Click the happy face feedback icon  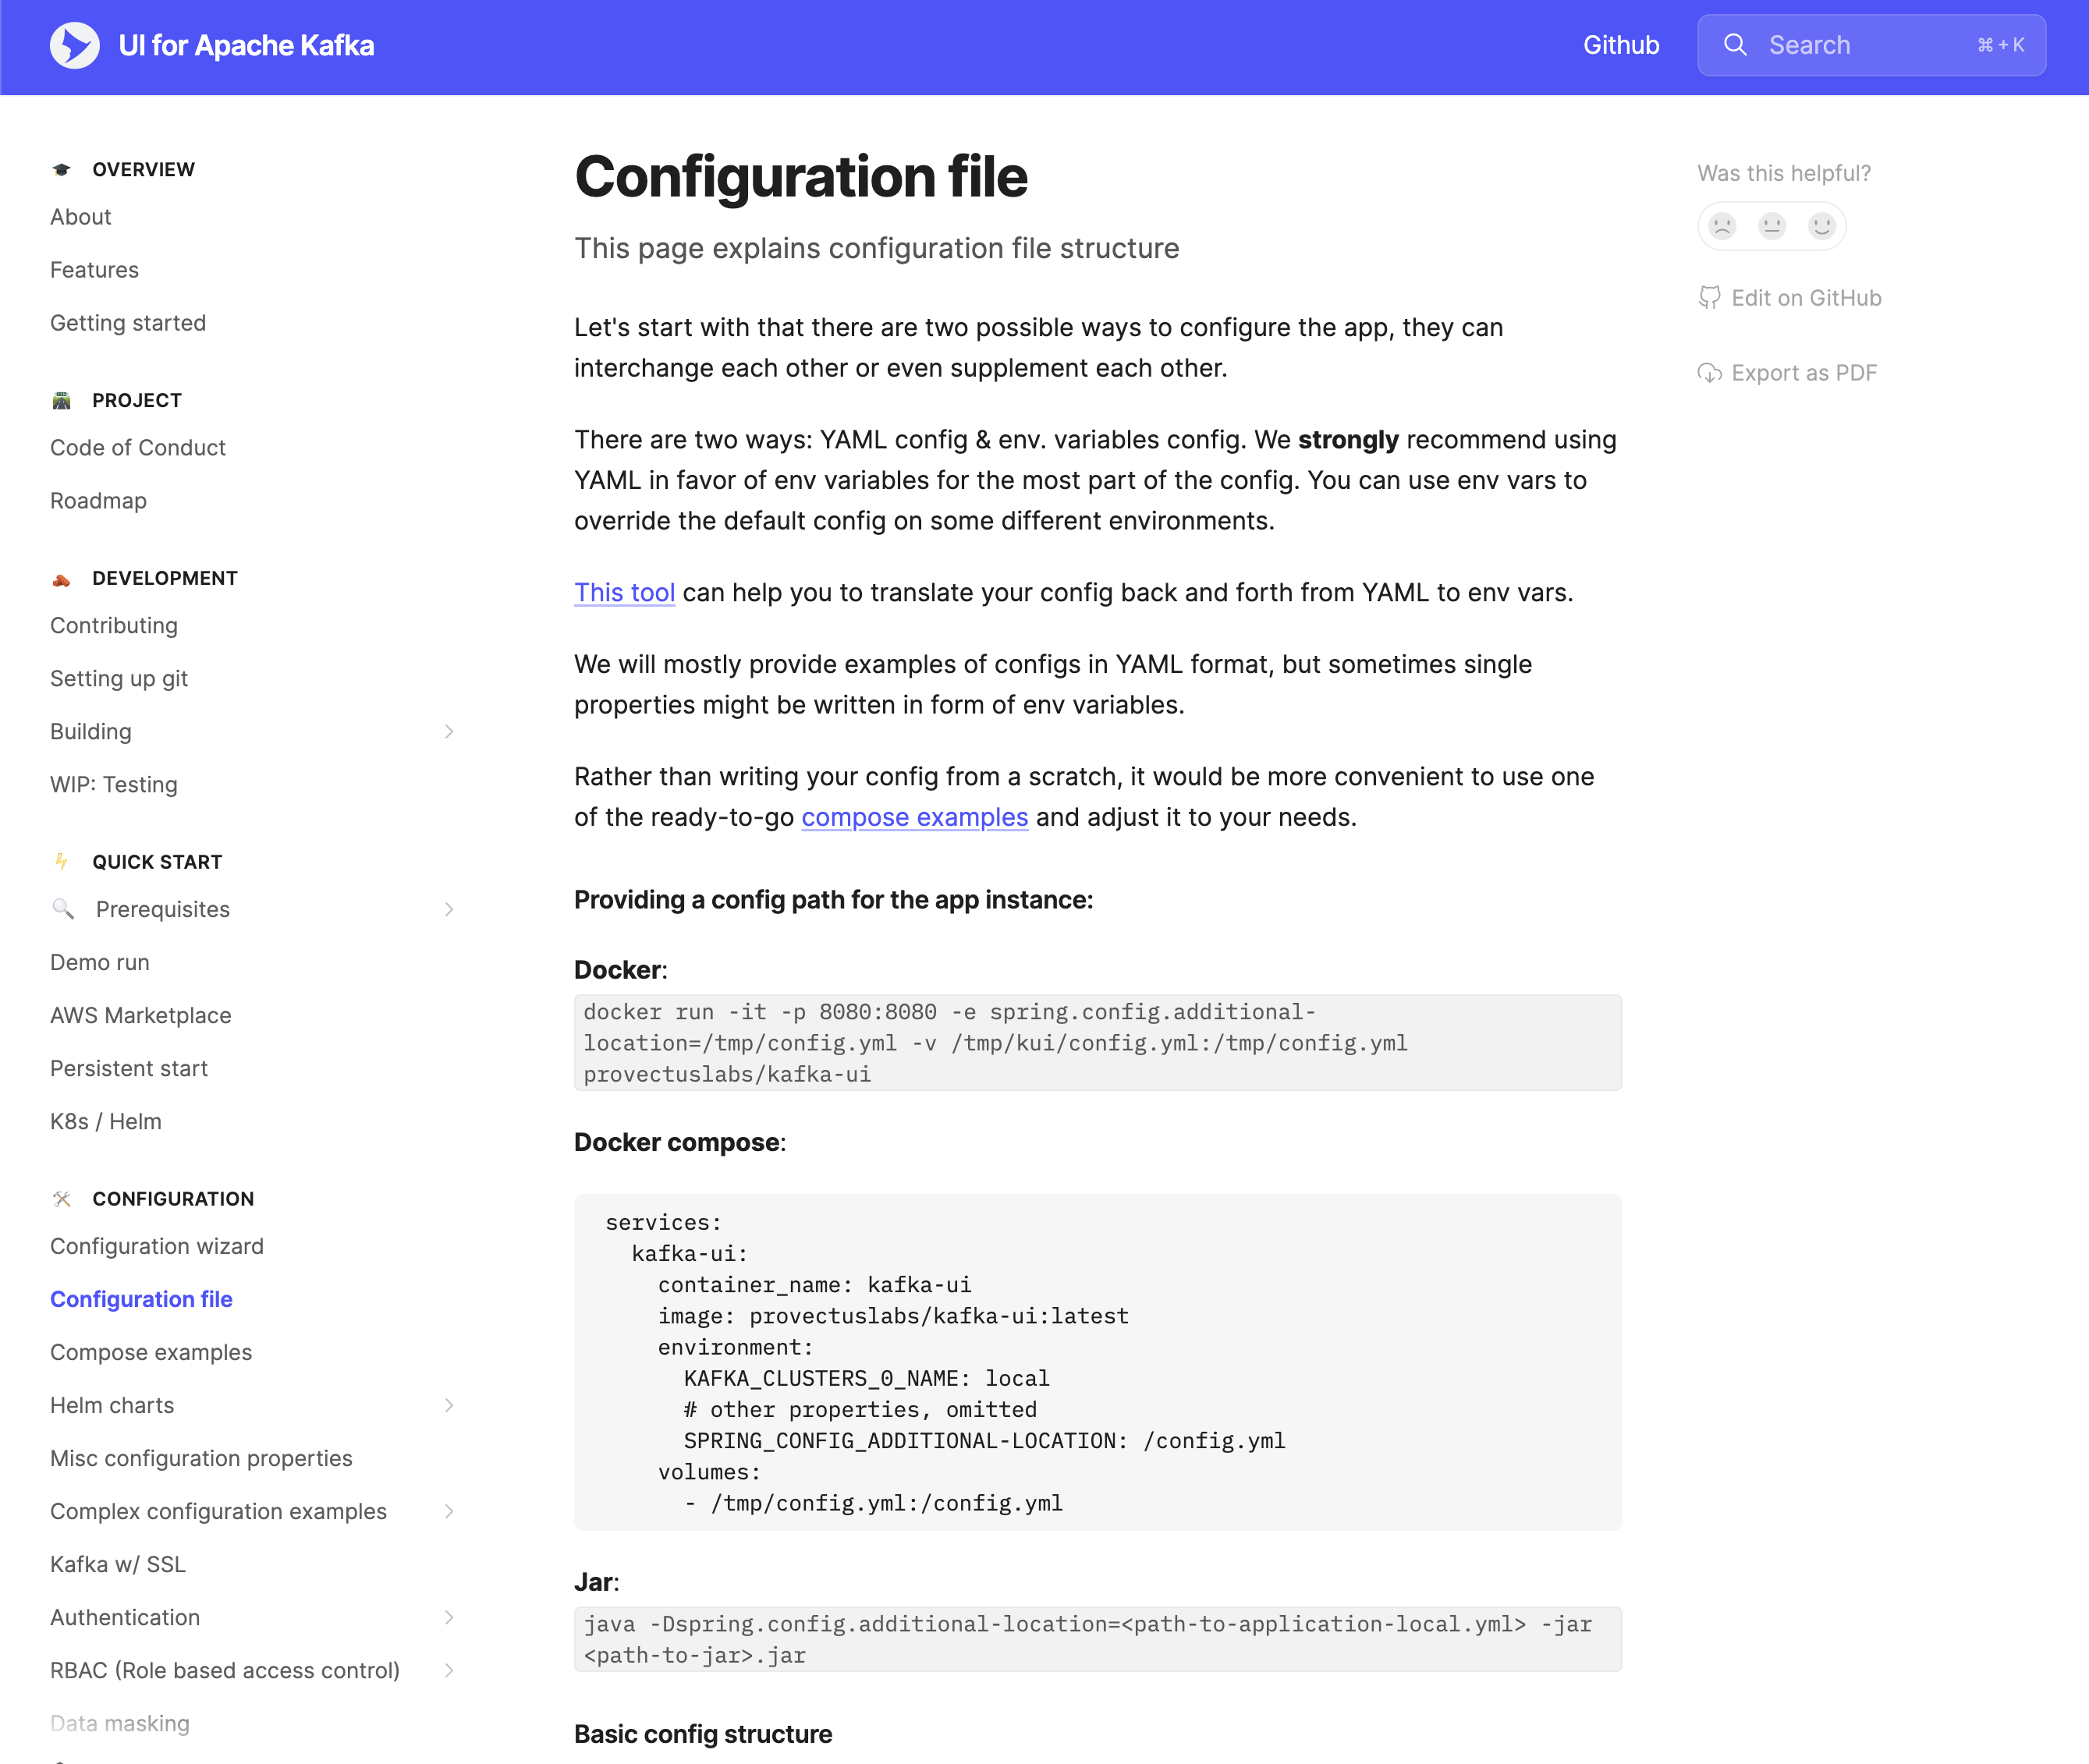tap(1822, 226)
